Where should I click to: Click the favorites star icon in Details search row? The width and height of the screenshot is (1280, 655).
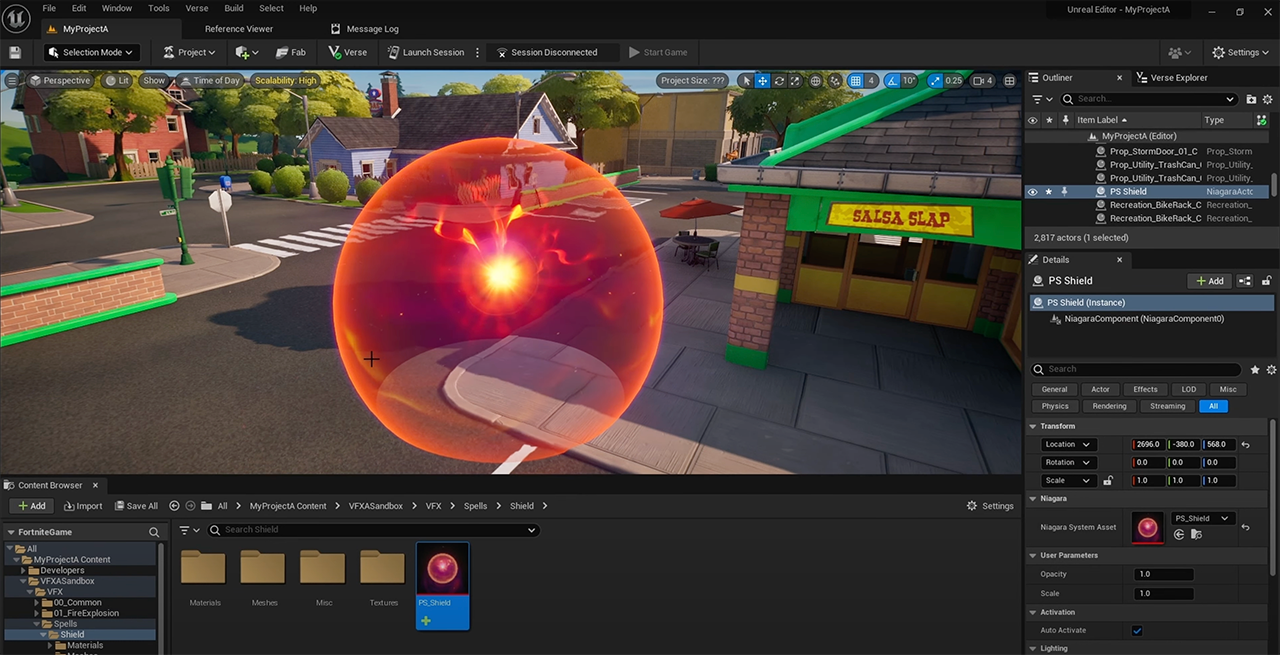coord(1255,369)
